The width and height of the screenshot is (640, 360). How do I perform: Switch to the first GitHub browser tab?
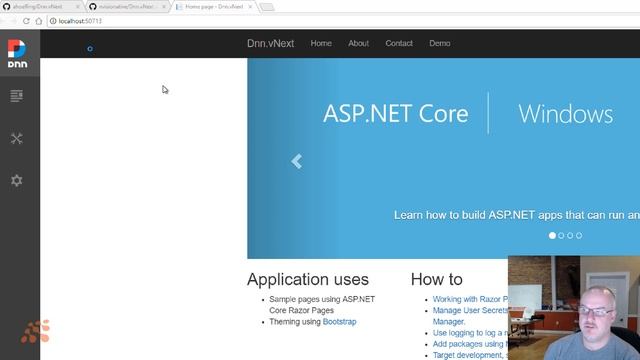41,7
